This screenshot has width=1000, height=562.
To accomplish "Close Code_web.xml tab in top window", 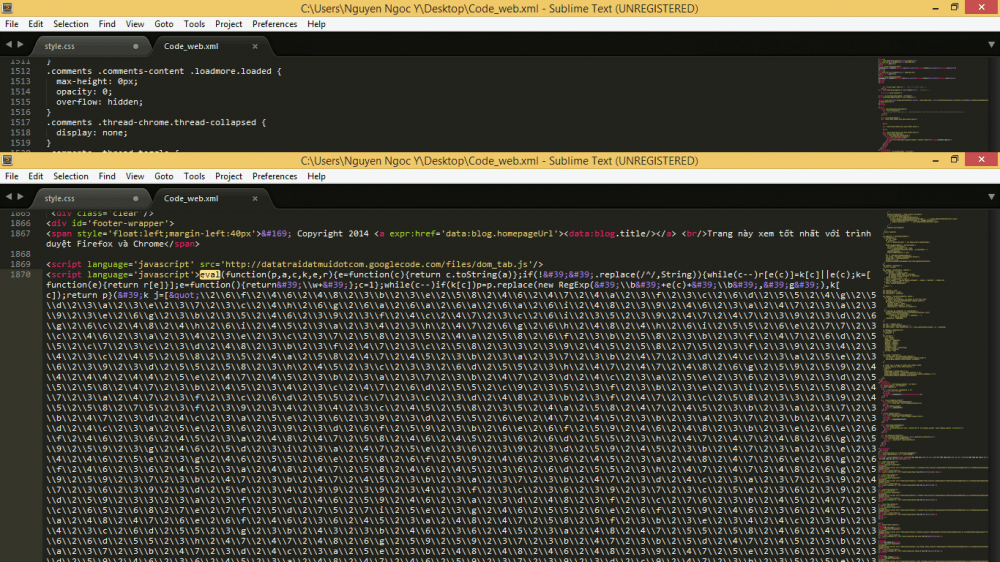I will pyautogui.click(x=255, y=46).
